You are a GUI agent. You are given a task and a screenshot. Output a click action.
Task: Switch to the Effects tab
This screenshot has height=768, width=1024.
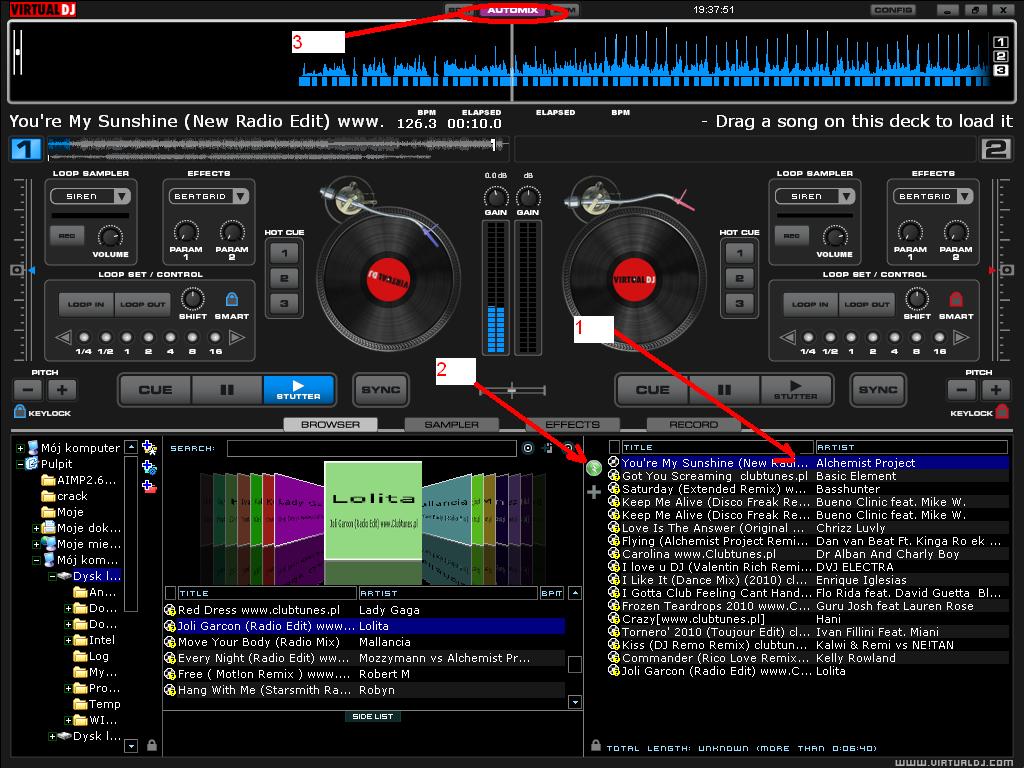tap(572, 424)
